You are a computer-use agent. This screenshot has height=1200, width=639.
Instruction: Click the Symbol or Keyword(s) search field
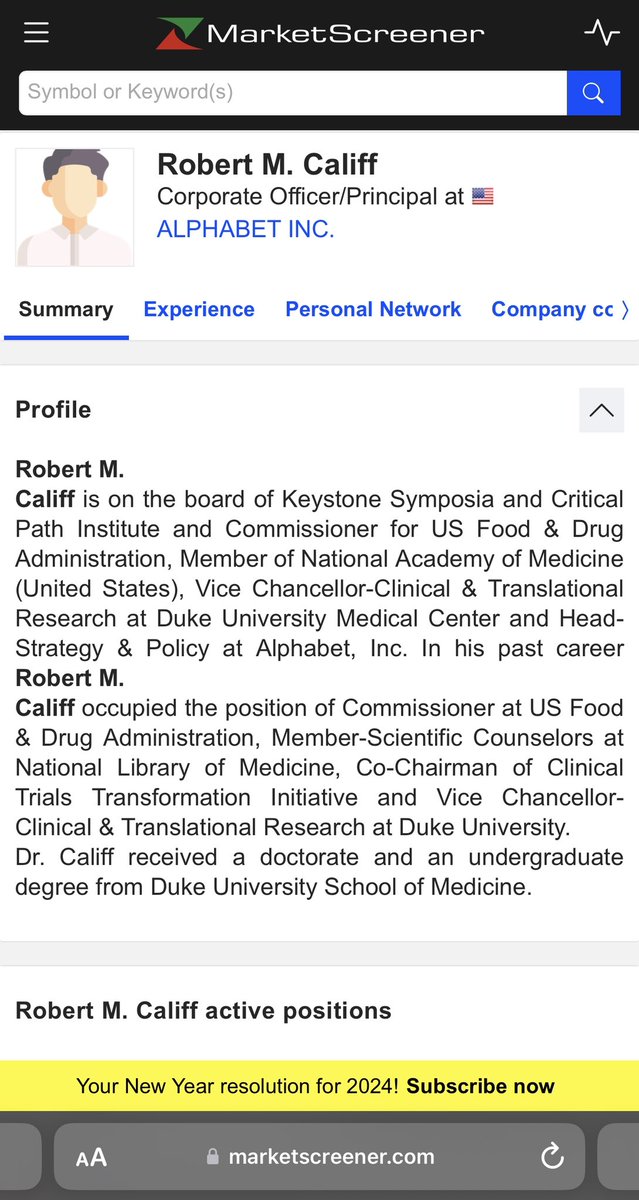(x=292, y=93)
